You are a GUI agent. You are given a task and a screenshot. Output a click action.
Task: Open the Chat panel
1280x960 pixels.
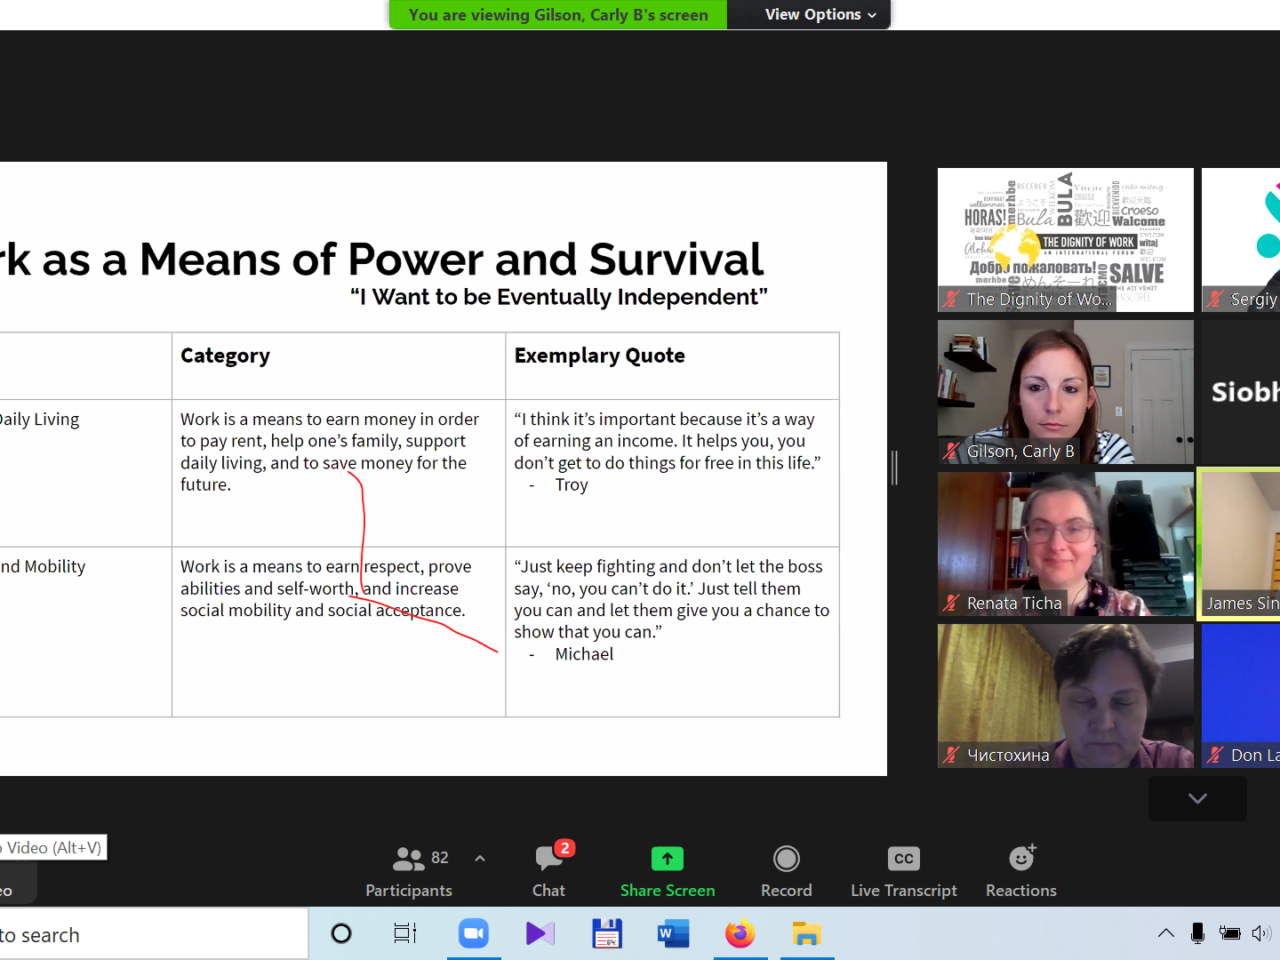click(x=548, y=871)
